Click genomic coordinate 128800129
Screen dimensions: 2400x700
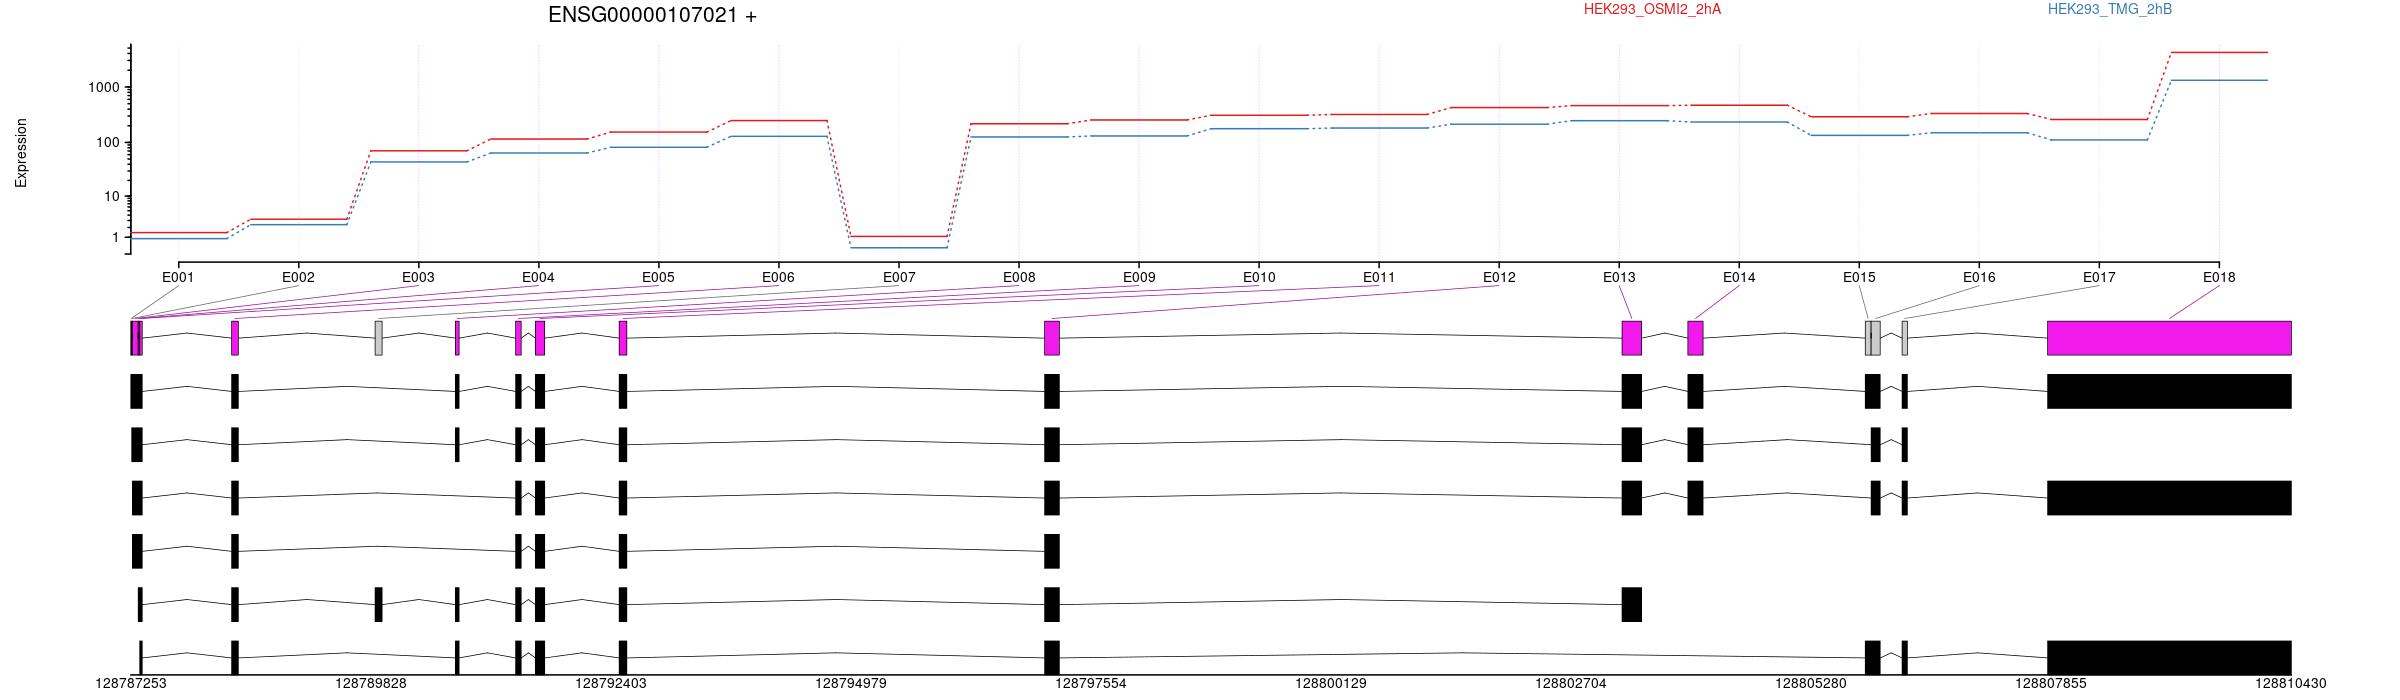click(x=1331, y=684)
